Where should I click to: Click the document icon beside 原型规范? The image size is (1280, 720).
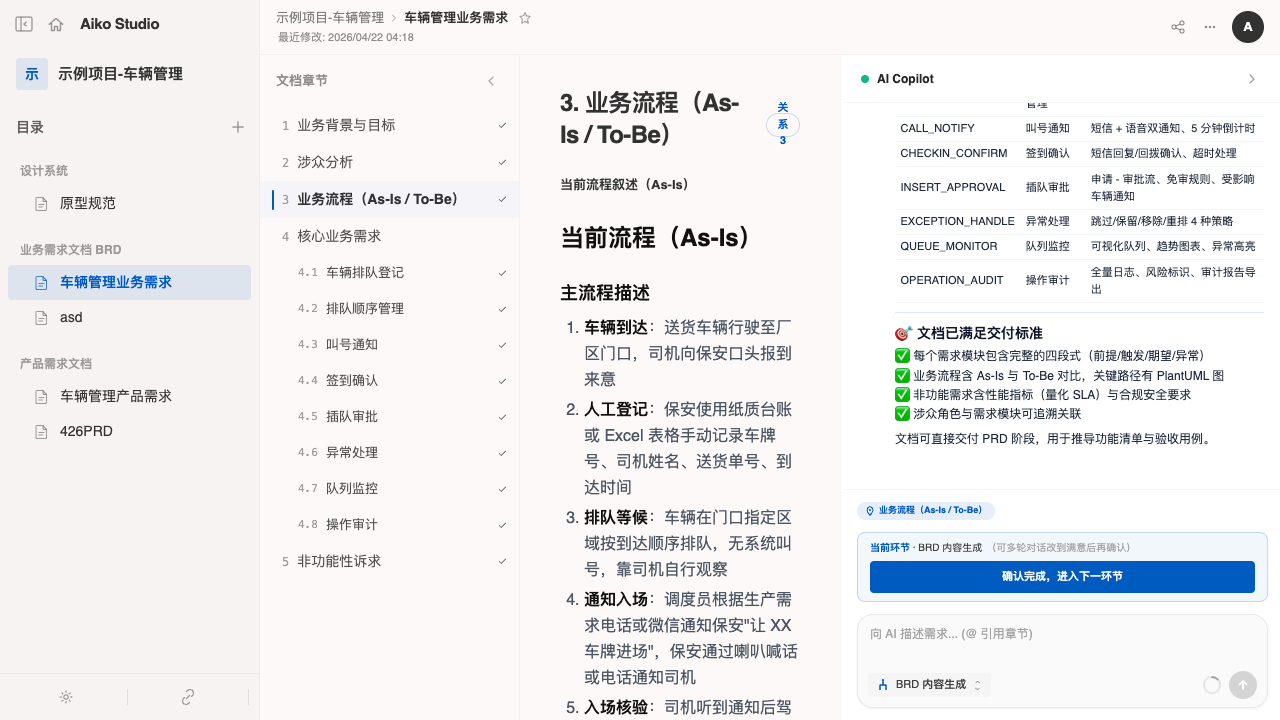[x=41, y=204]
